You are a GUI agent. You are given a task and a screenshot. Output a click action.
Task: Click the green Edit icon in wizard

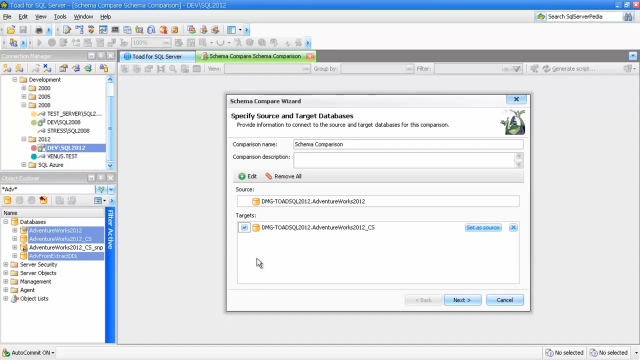coord(242,176)
